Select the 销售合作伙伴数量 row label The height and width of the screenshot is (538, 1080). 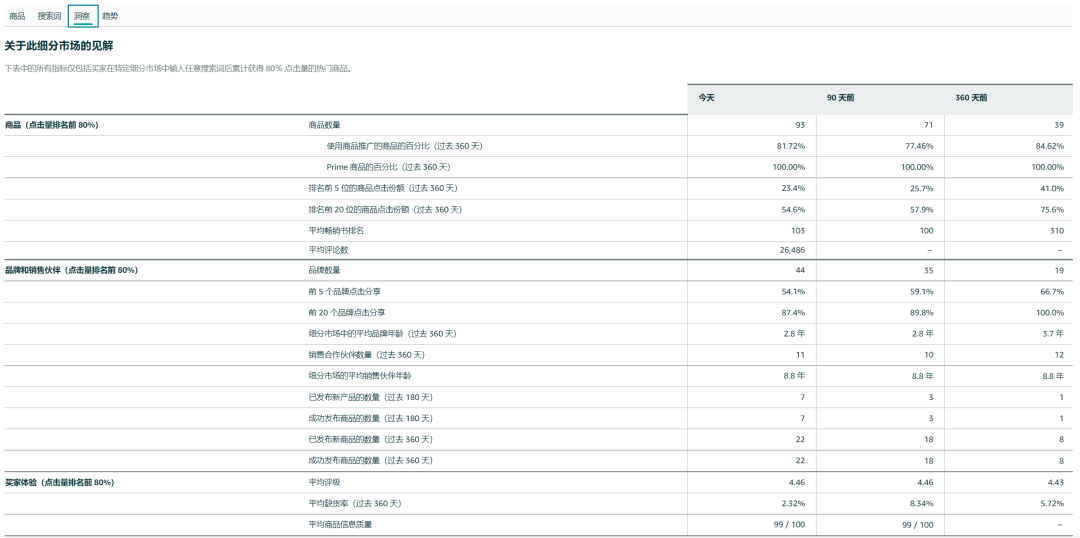coord(366,355)
